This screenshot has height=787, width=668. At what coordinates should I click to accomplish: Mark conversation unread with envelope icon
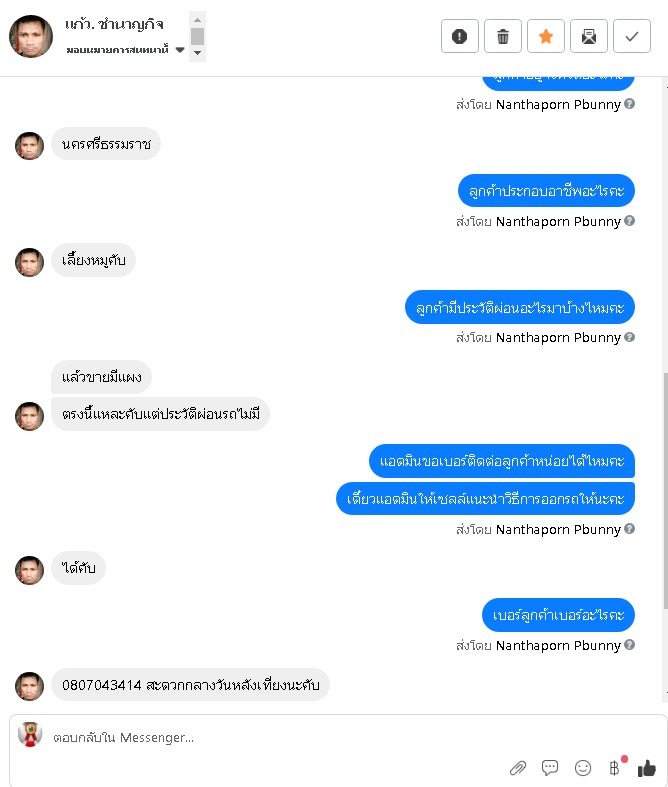click(x=589, y=36)
